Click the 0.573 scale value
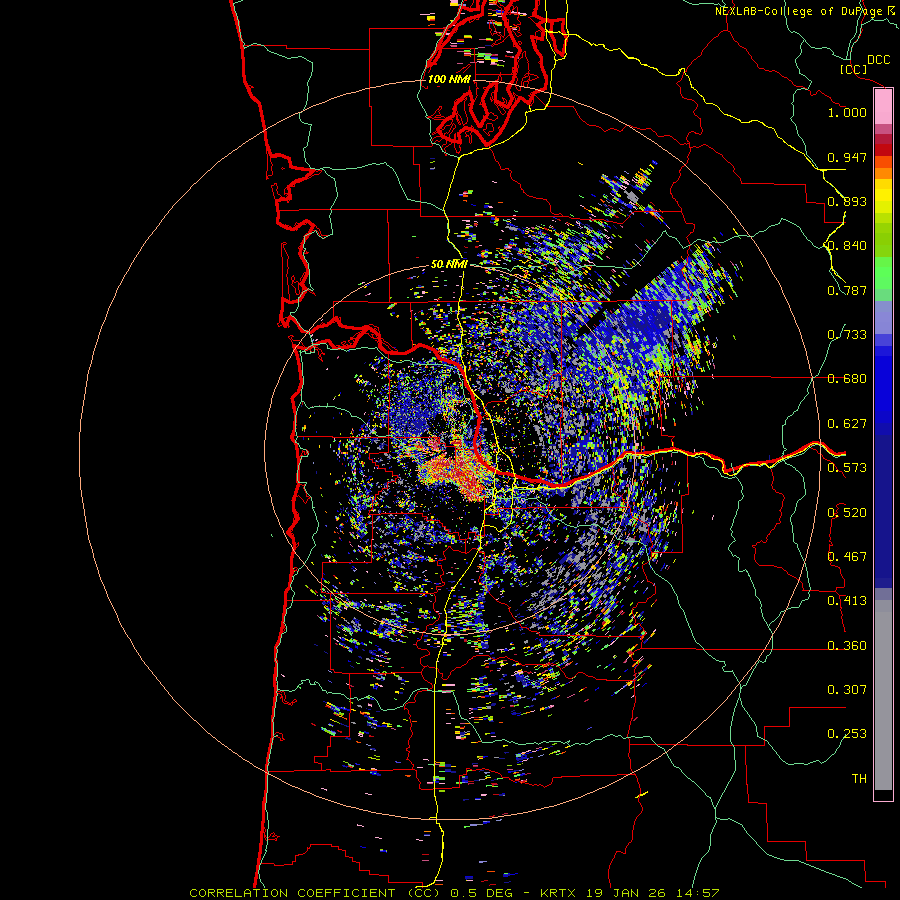 [847, 468]
